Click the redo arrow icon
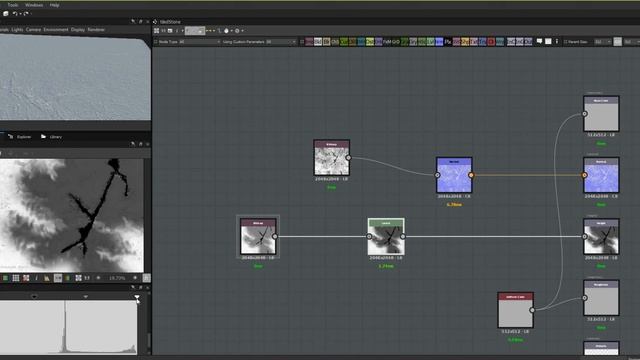This screenshot has width=640, height=360. coord(26,13)
